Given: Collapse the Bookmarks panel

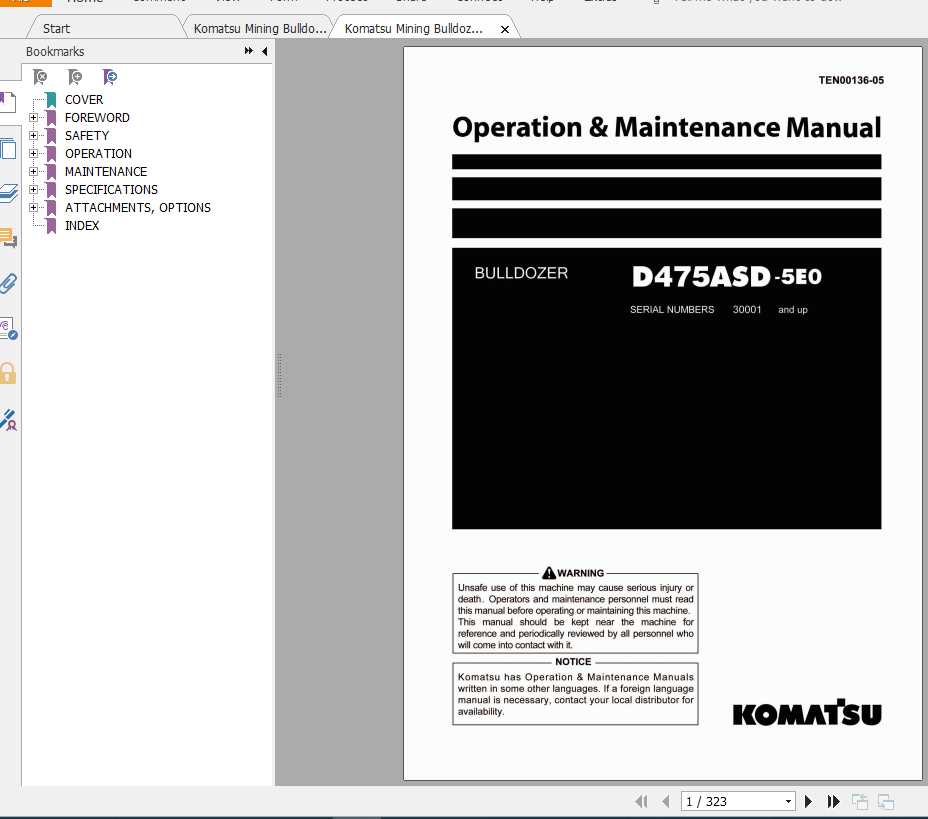Looking at the screenshot, I should [x=264, y=51].
